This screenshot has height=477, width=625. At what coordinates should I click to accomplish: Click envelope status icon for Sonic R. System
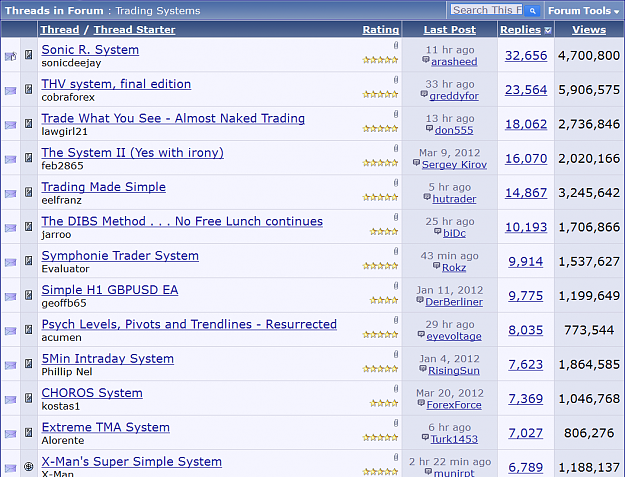tap(11, 56)
